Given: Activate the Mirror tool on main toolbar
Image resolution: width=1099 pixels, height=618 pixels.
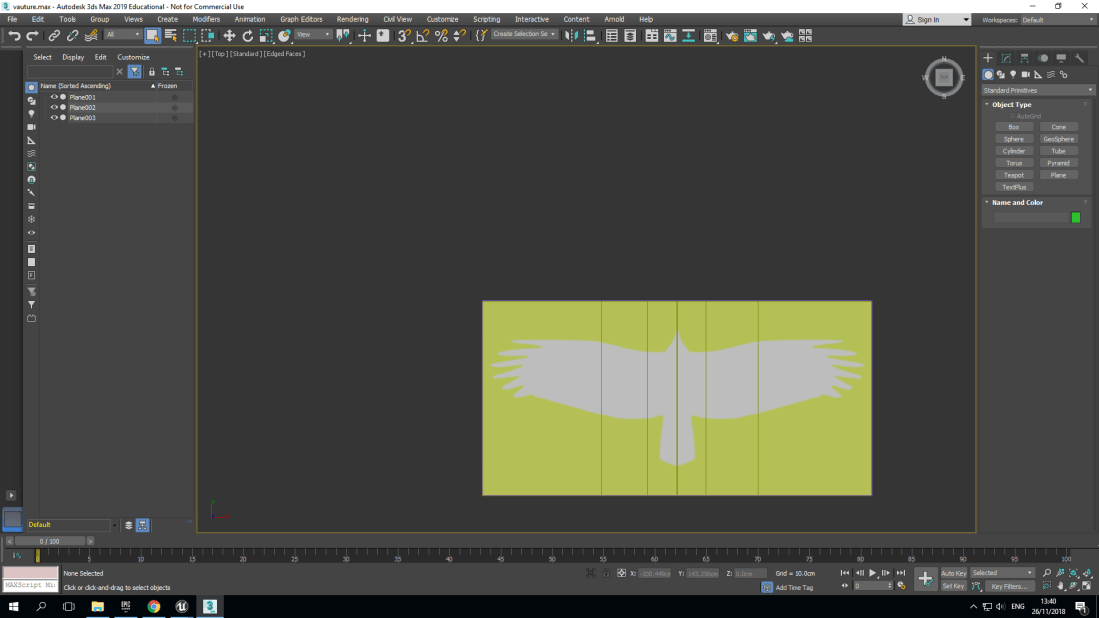Looking at the screenshot, I should [x=570, y=36].
